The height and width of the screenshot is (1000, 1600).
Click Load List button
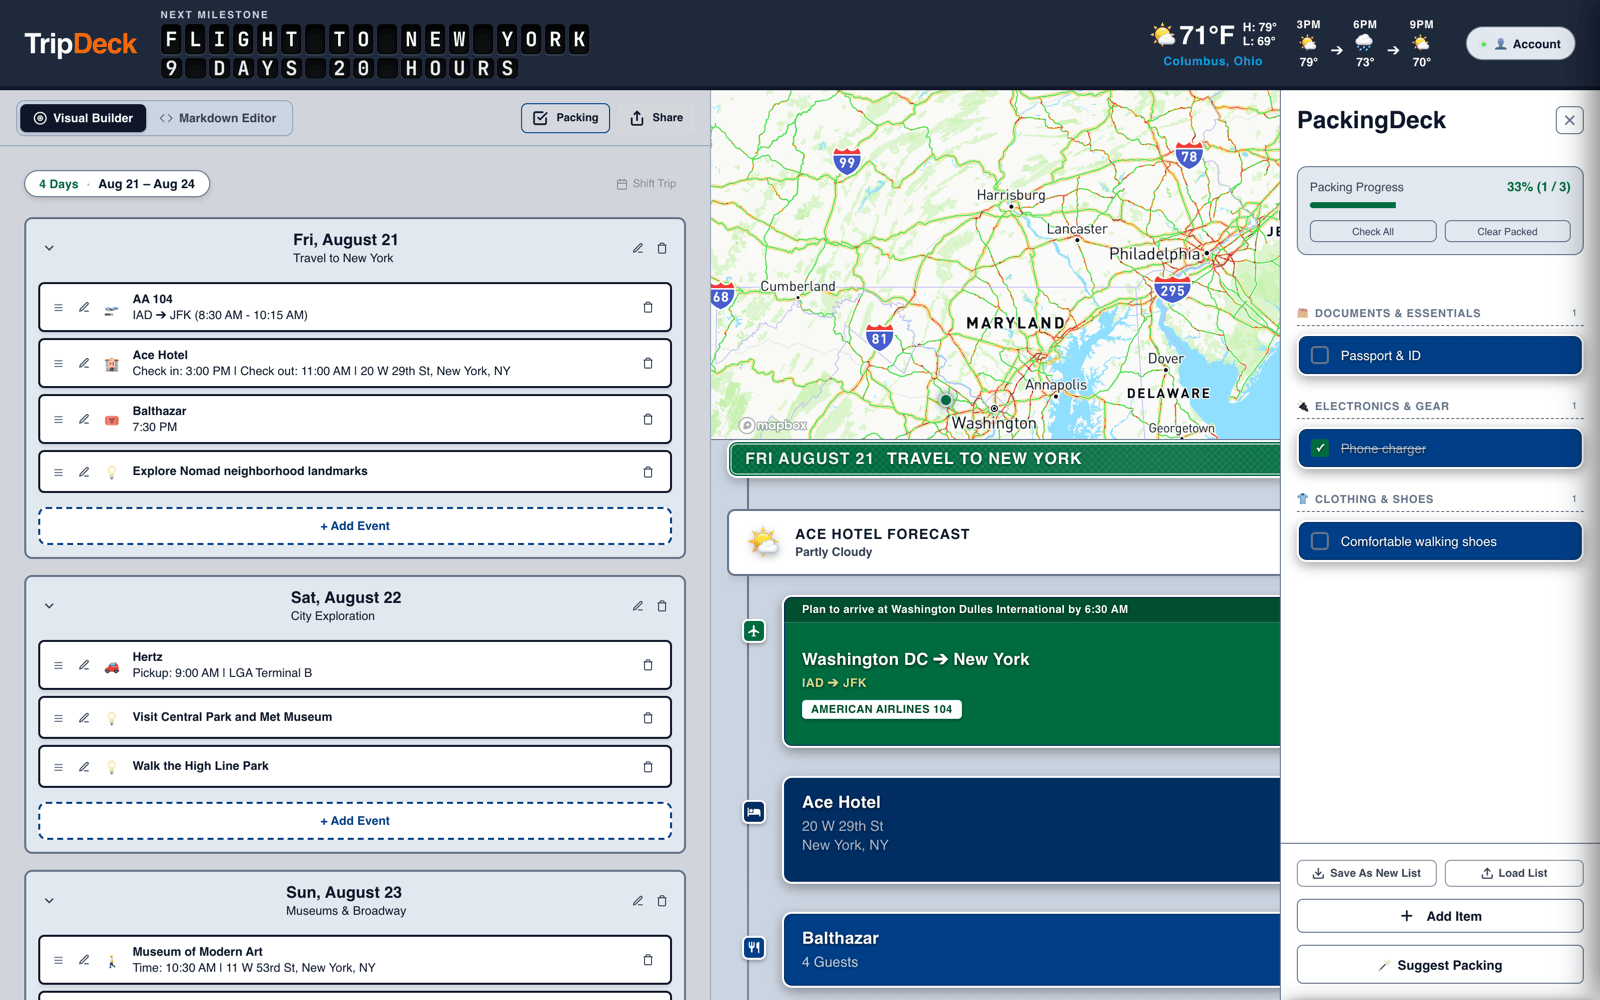point(1514,873)
